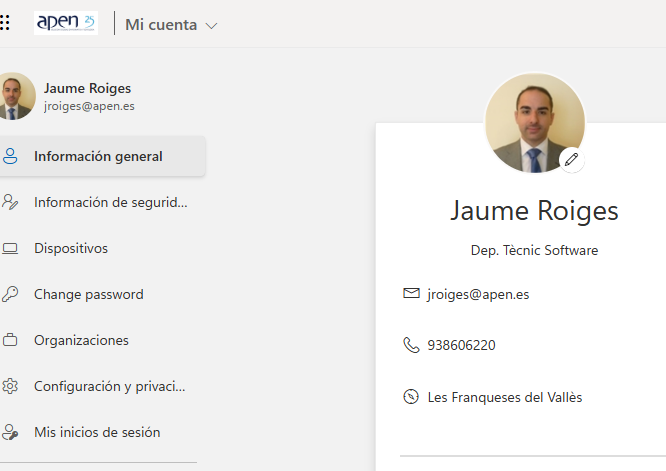Click the apen company logo
This screenshot has width=666, height=471.
pos(66,23)
